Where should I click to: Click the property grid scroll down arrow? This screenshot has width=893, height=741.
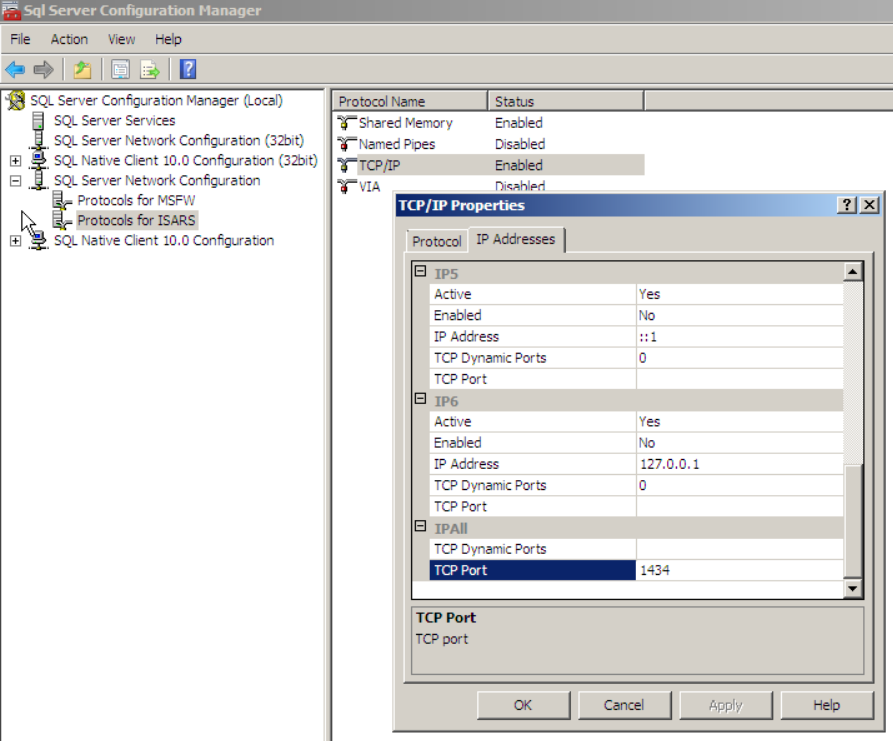[853, 588]
